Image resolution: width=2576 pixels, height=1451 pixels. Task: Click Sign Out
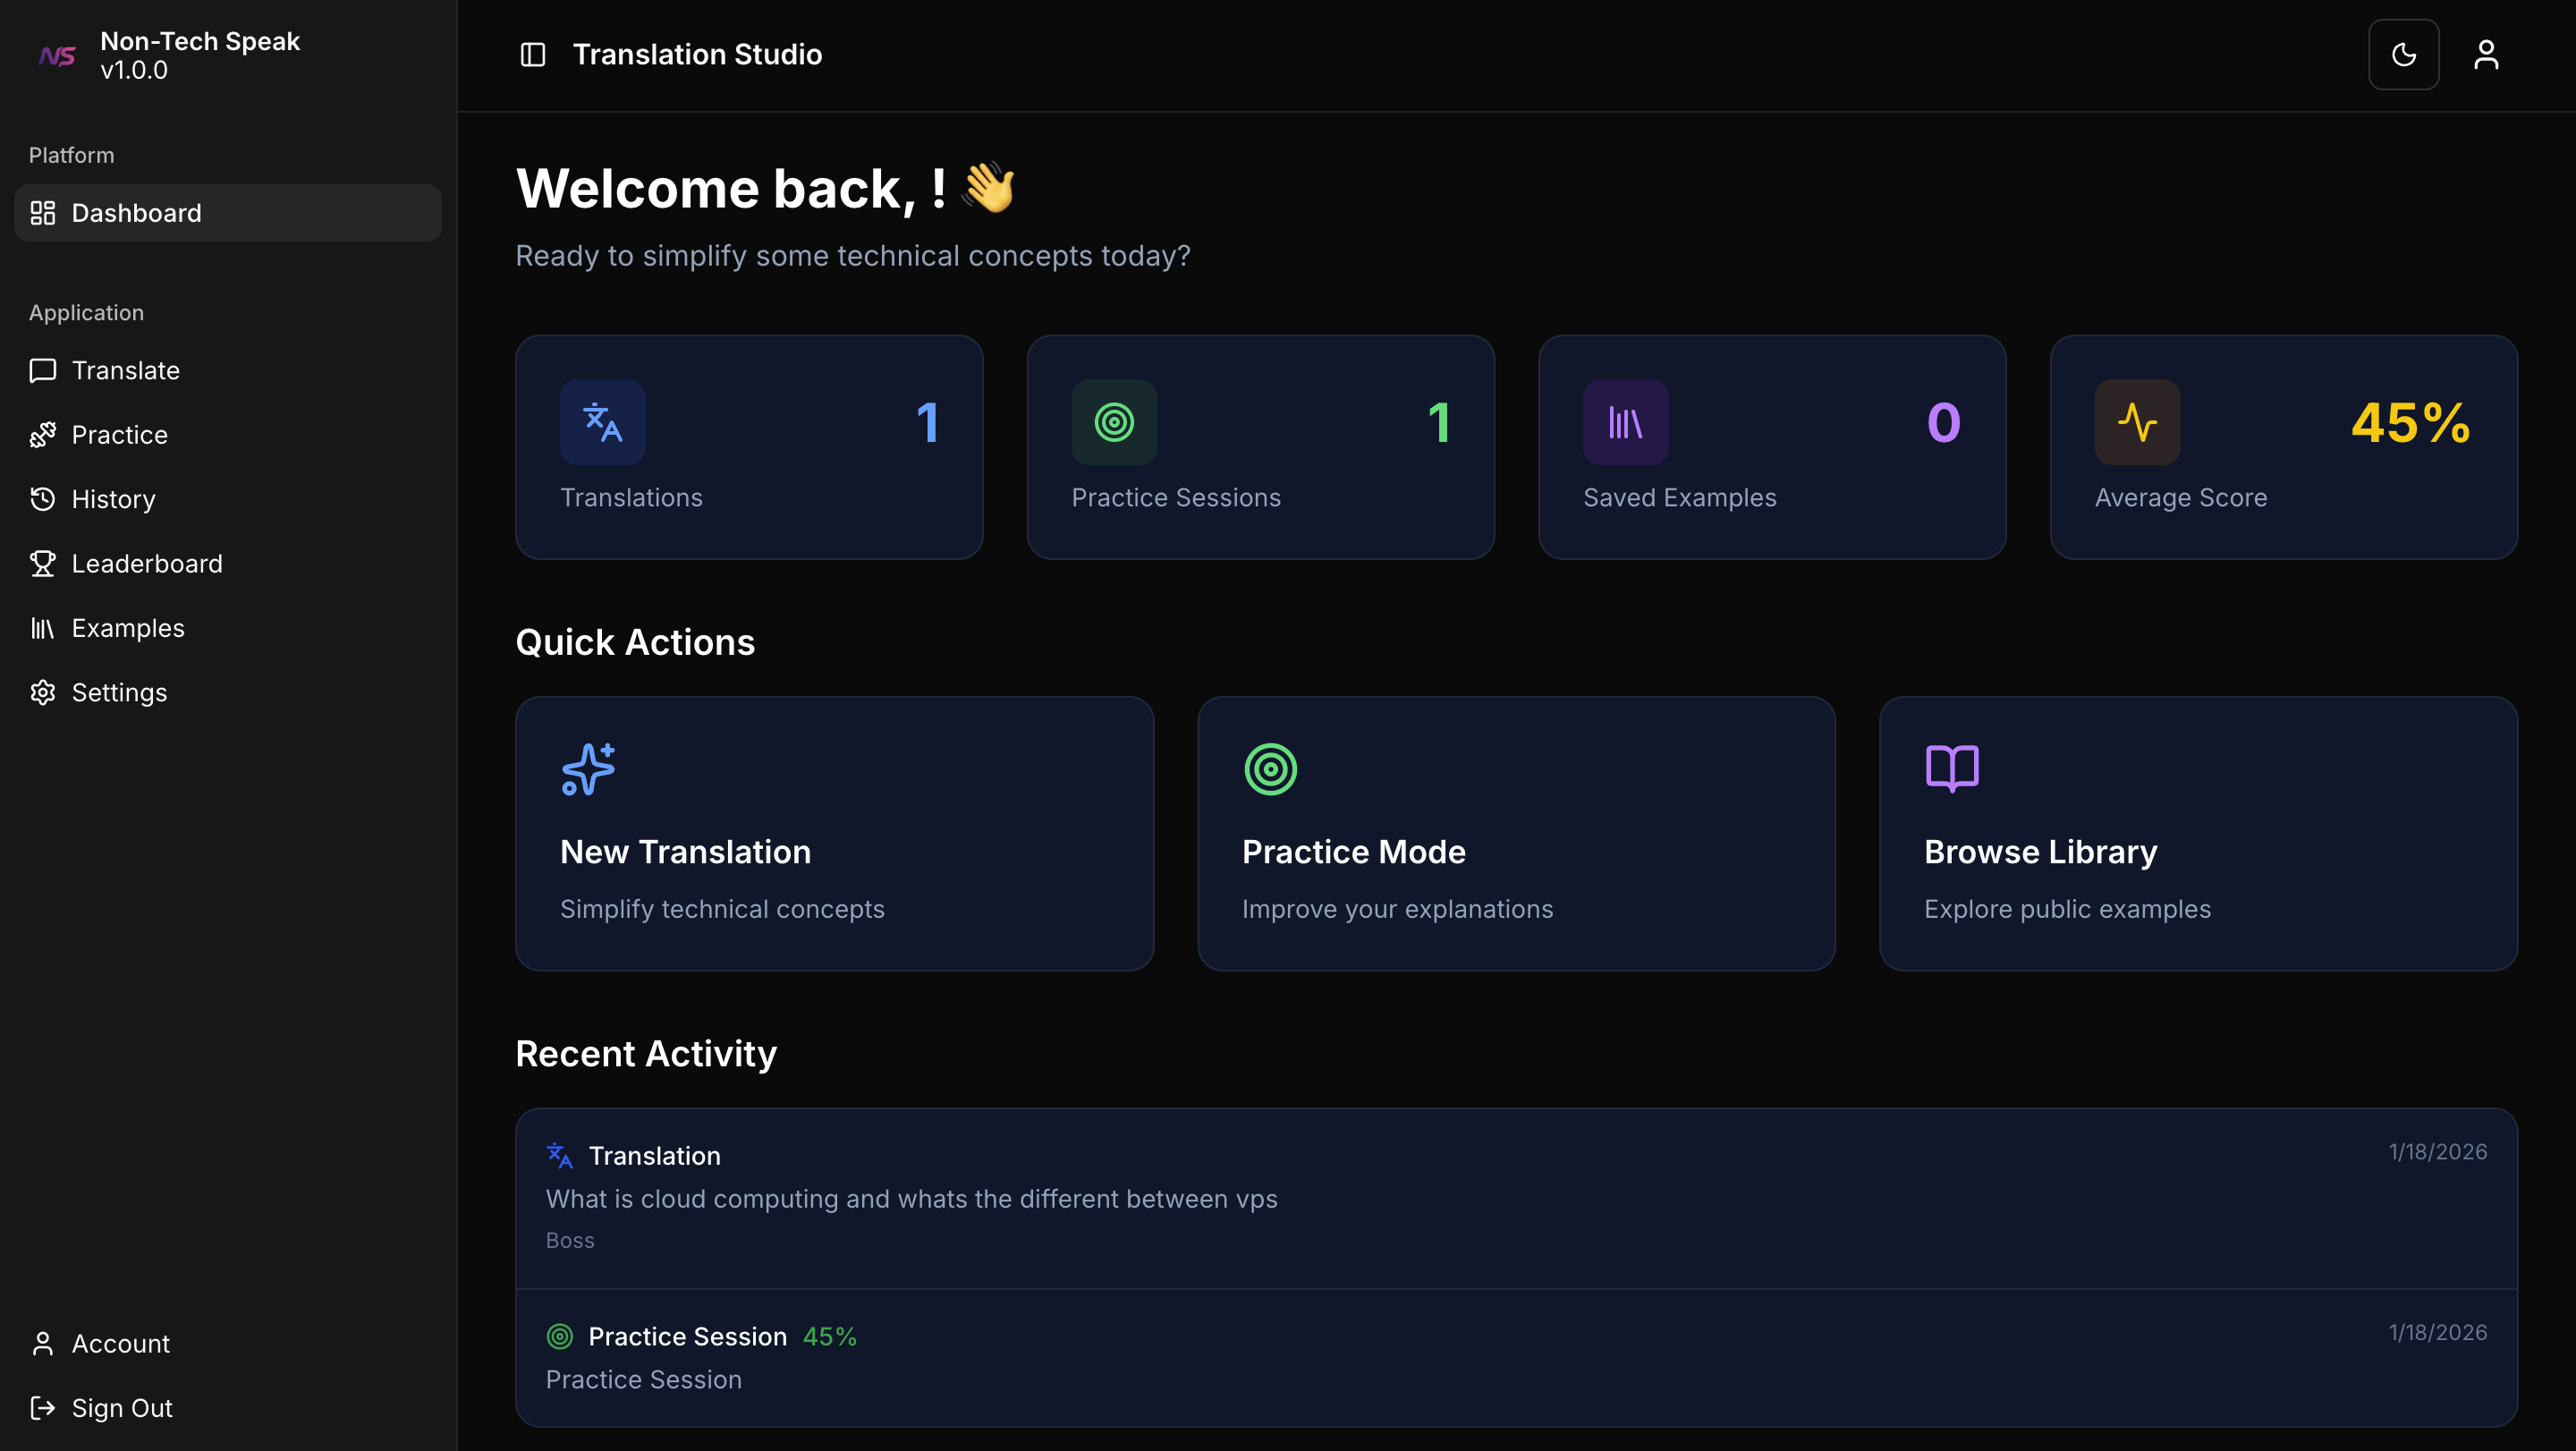pos(121,1408)
